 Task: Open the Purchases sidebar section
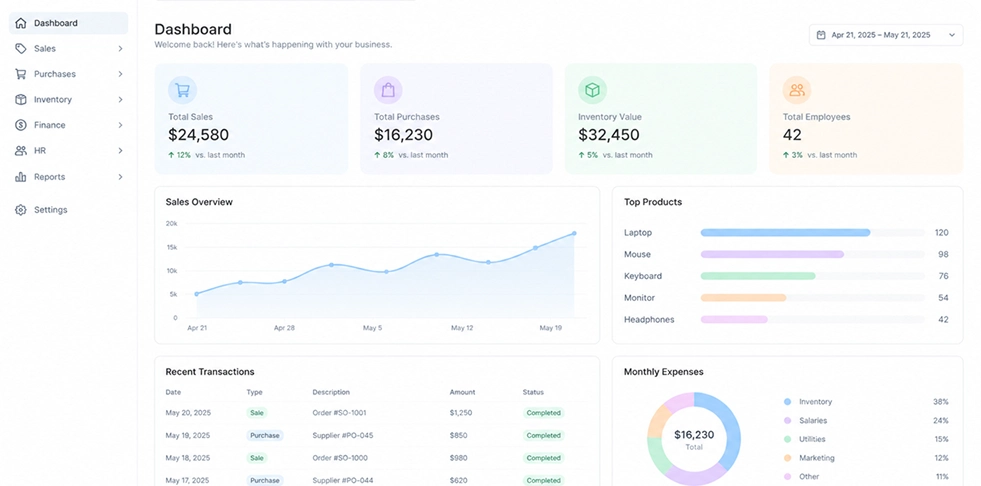68,74
